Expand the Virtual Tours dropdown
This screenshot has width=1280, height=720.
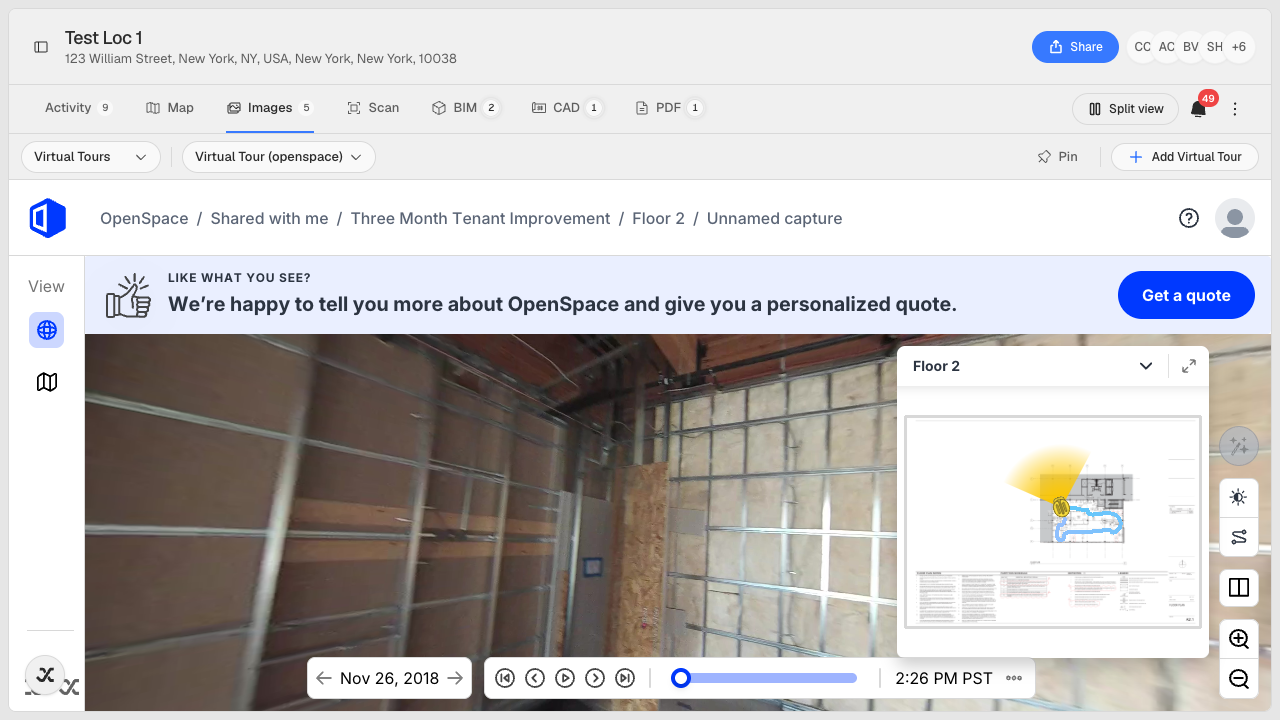pos(91,157)
